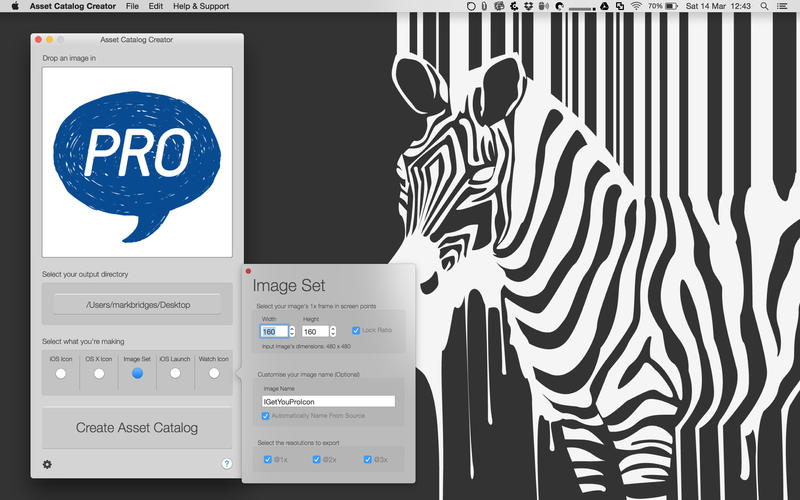The width and height of the screenshot is (800, 500).
Task: Toggle the @1x resolution checkbox
Action: 267,459
